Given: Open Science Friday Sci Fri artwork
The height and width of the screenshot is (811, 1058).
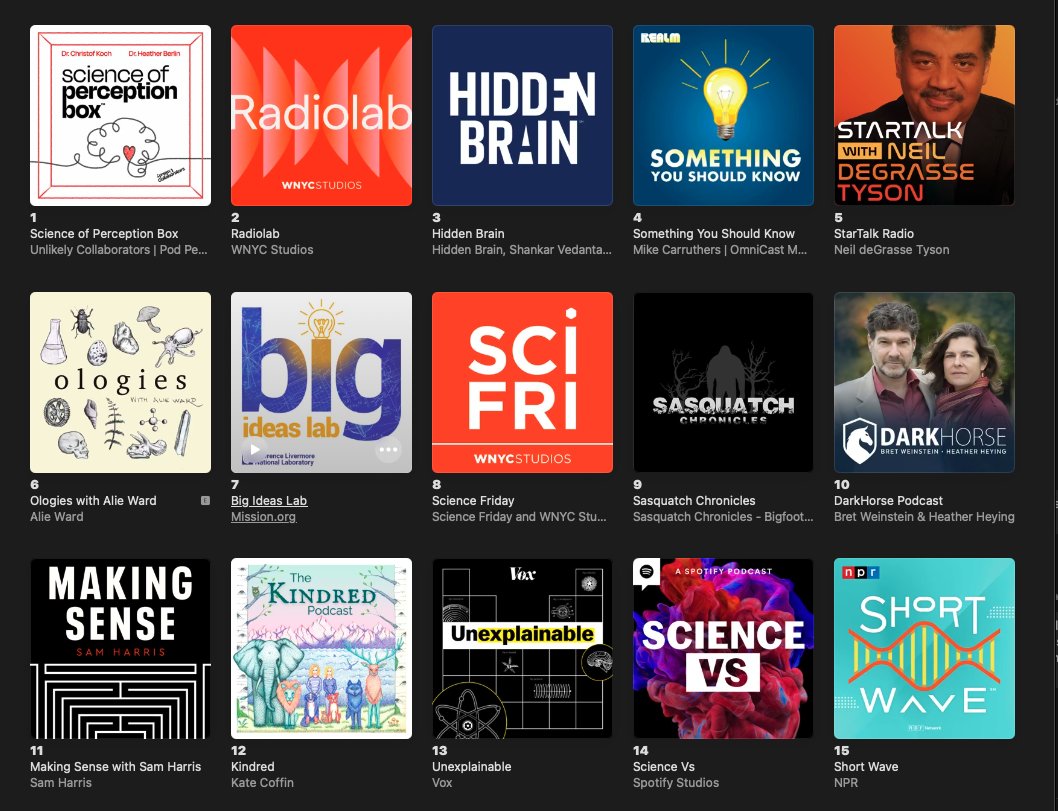Looking at the screenshot, I should click(x=522, y=383).
